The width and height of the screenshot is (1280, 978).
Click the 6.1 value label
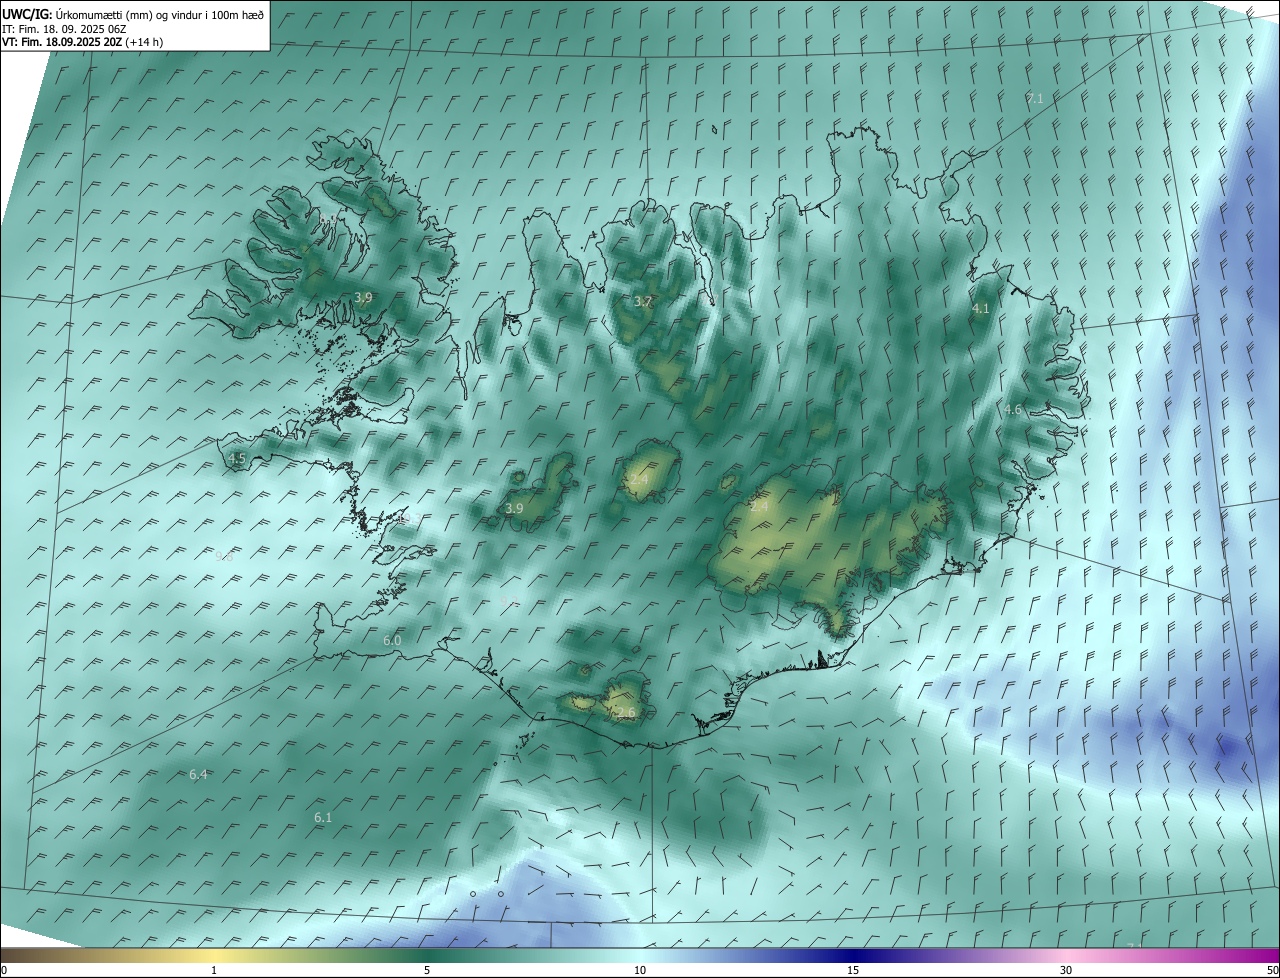(x=323, y=818)
